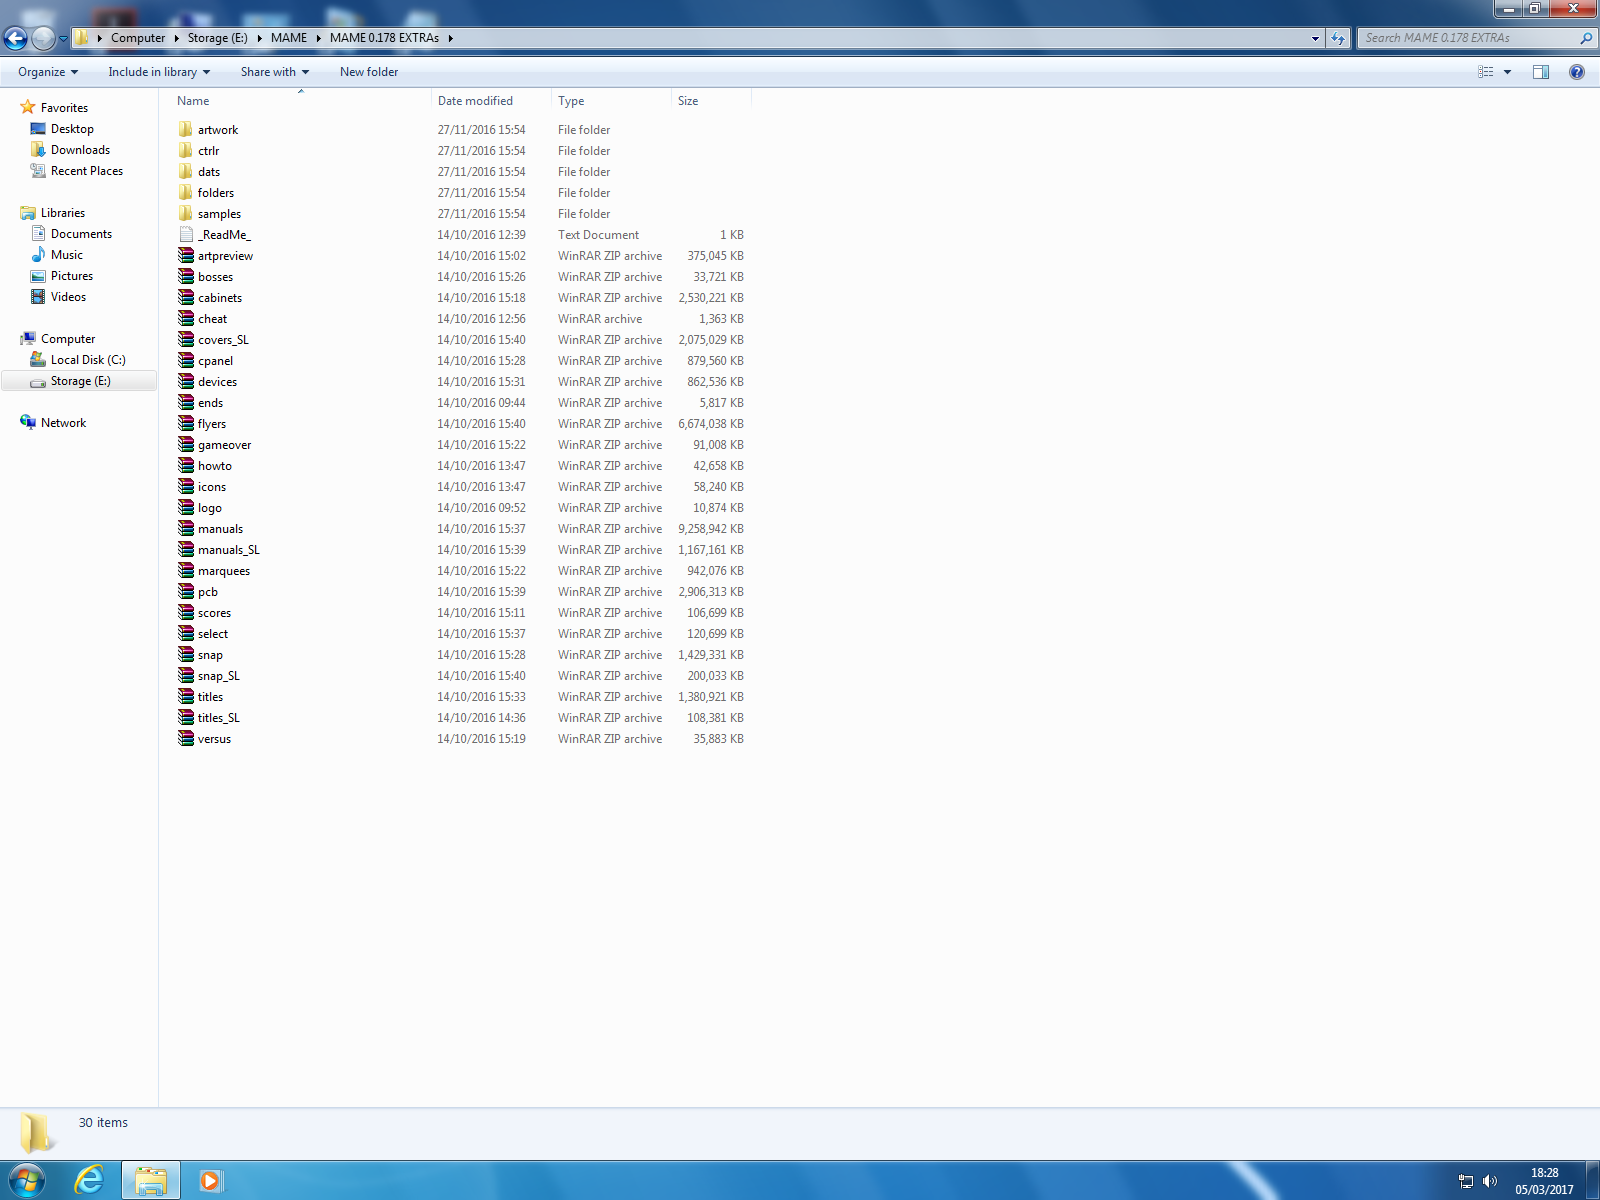Select the samples folder icon
The width and height of the screenshot is (1600, 1200).
point(186,214)
